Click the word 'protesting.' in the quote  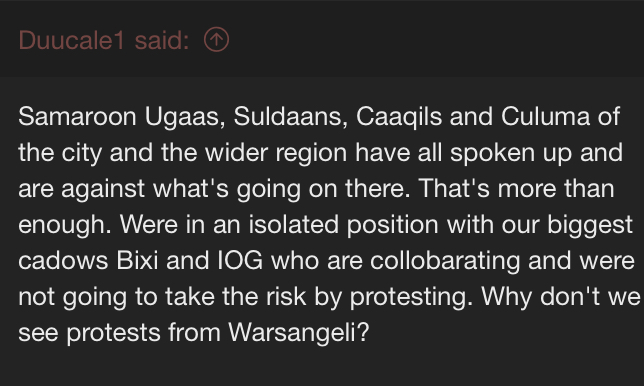pos(412,296)
